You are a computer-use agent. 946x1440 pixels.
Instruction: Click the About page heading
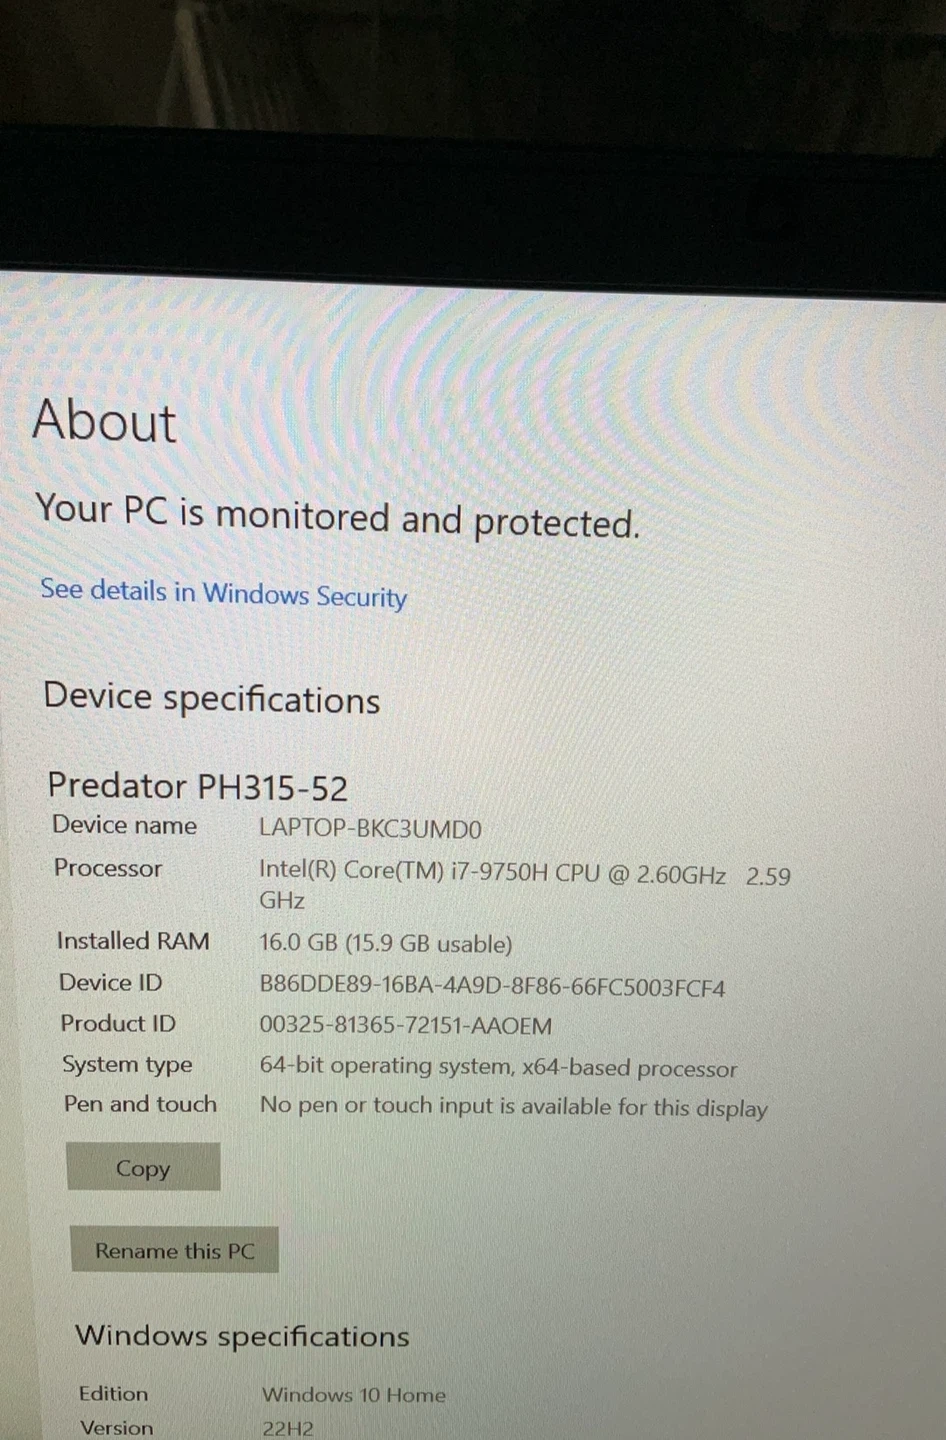click(104, 420)
